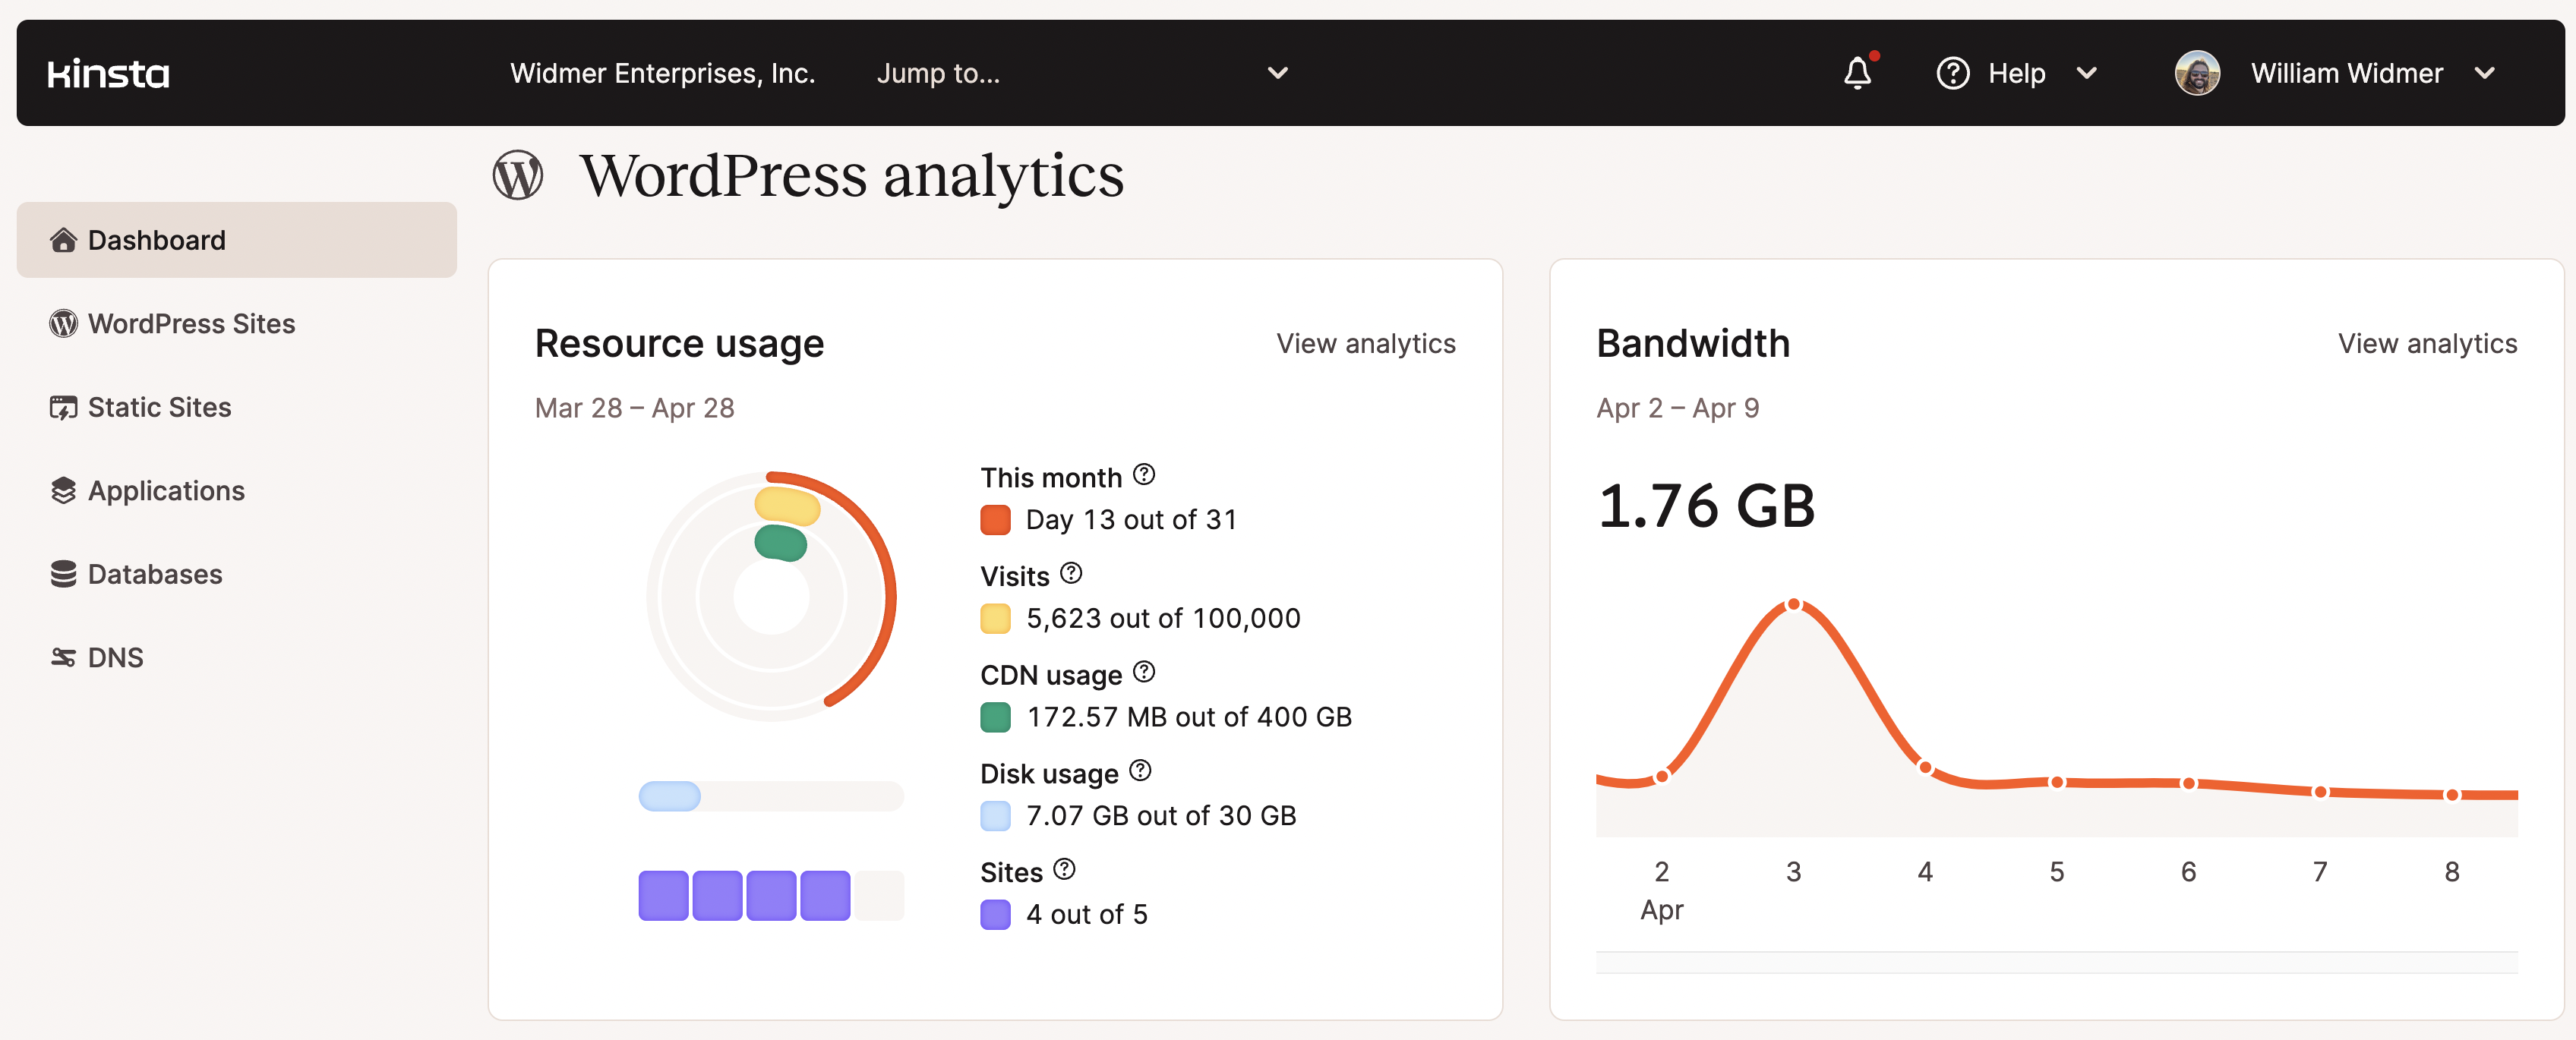Click the light blue Disk usage swatch
Viewport: 2576px width, 1040px height.
tap(995, 816)
